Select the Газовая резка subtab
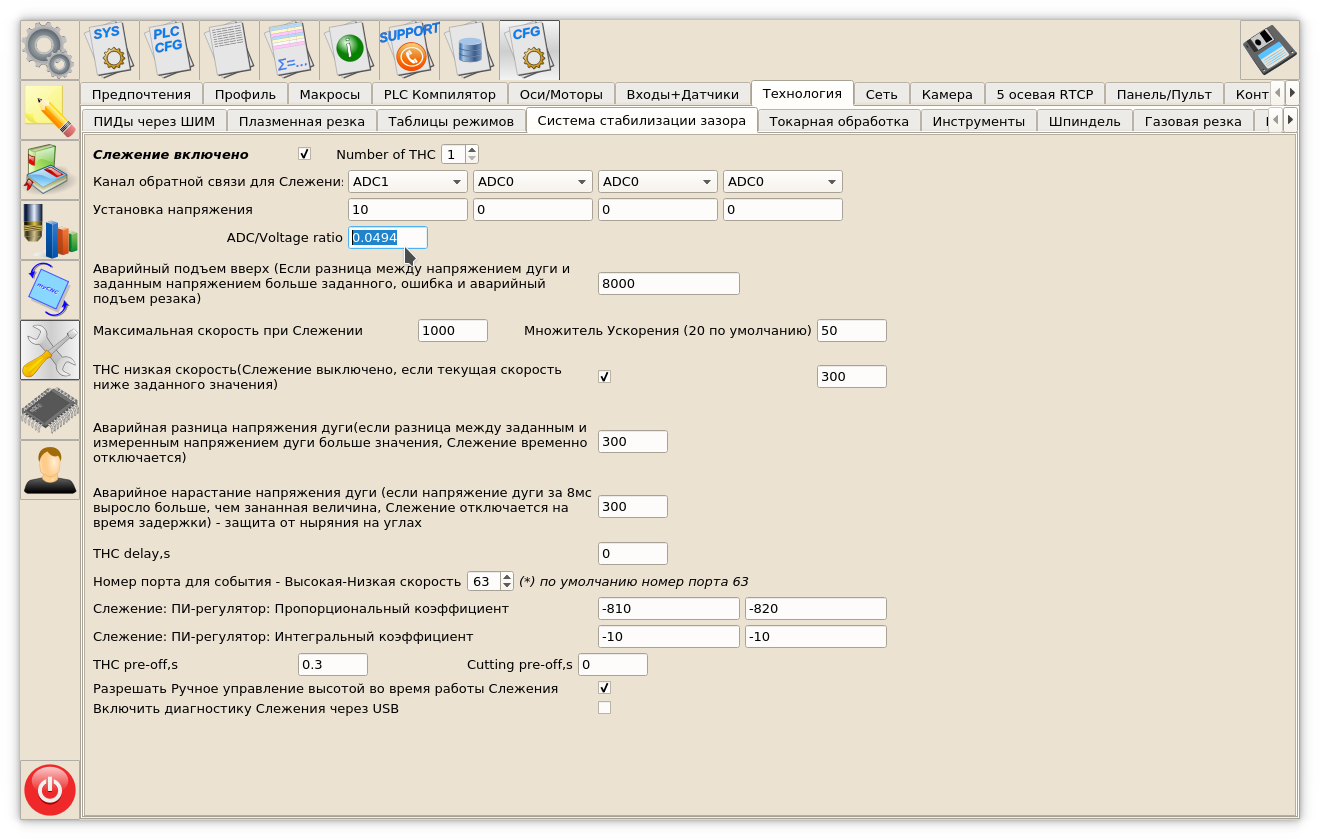 click(1193, 121)
